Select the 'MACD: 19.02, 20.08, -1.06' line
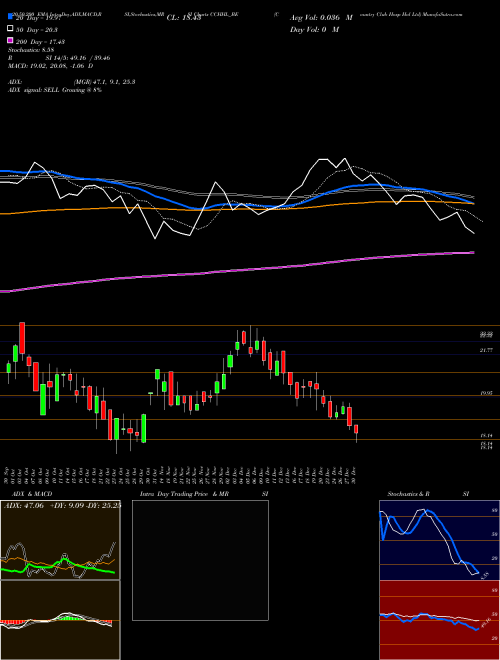This screenshot has width=500, height=660. click(51, 66)
